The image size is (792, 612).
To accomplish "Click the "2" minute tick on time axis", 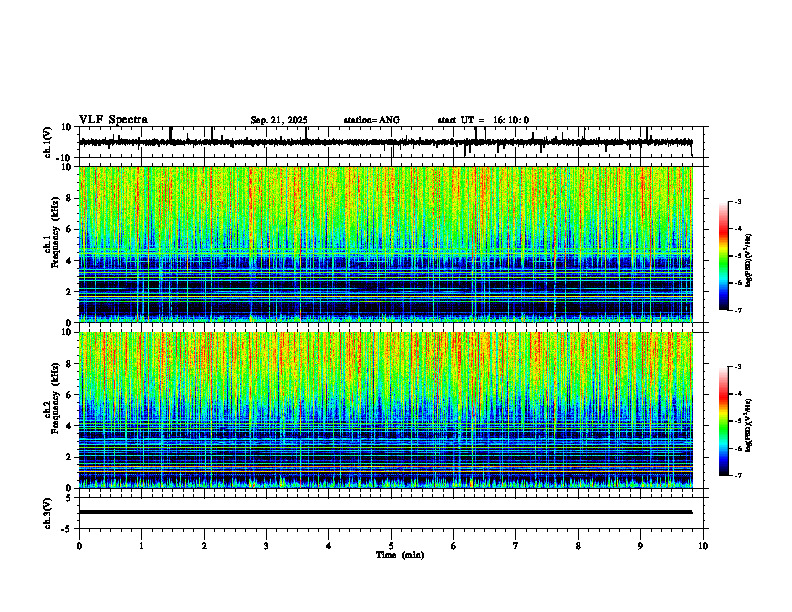I will [204, 546].
